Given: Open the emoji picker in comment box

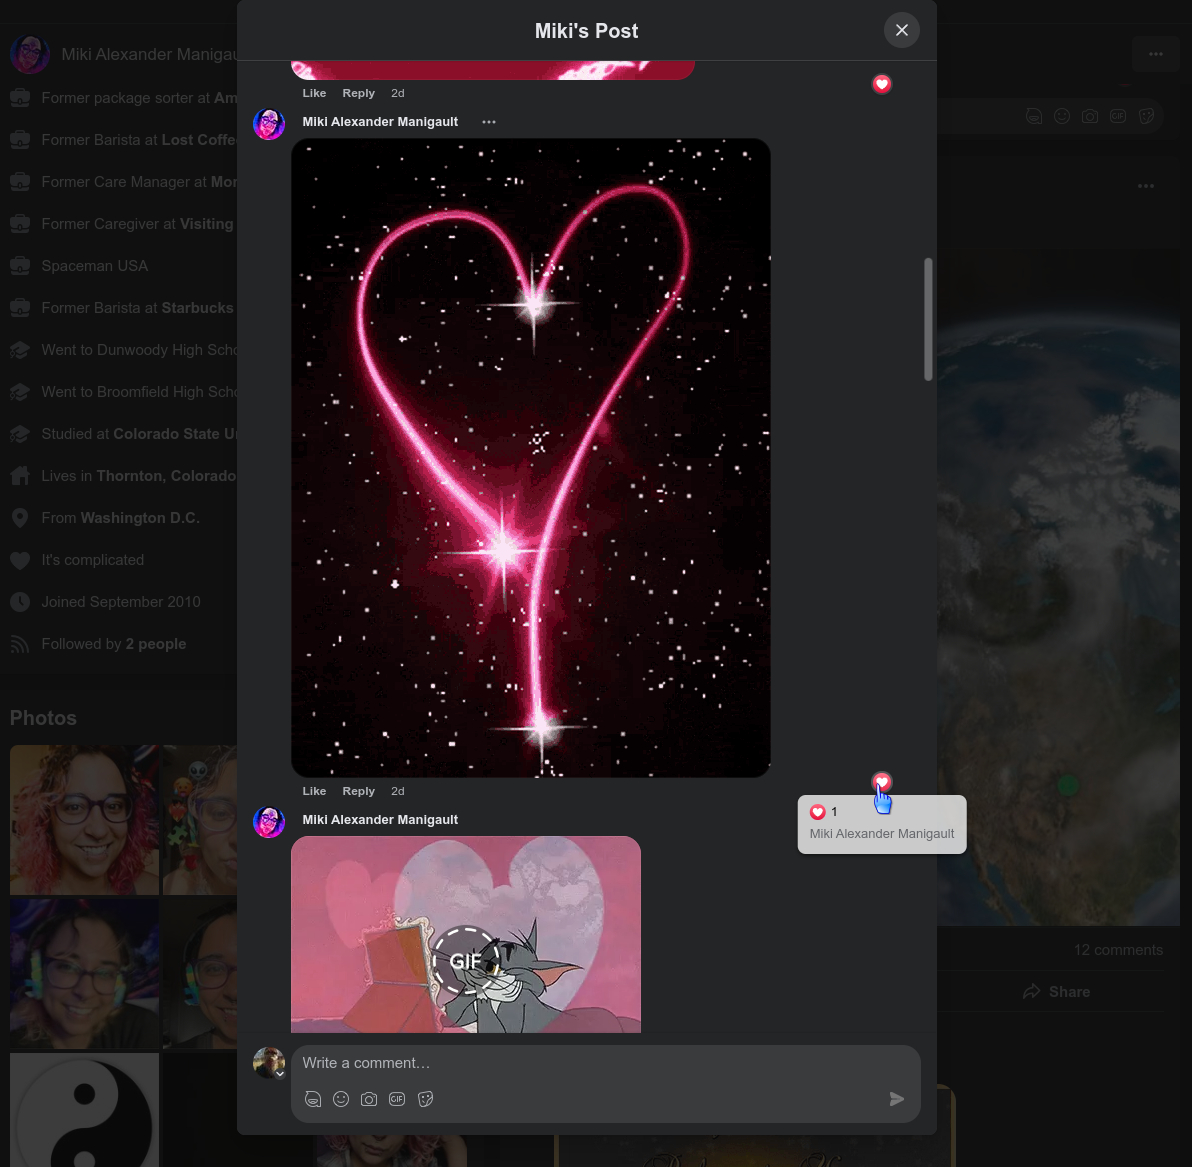Looking at the screenshot, I should (x=341, y=1099).
